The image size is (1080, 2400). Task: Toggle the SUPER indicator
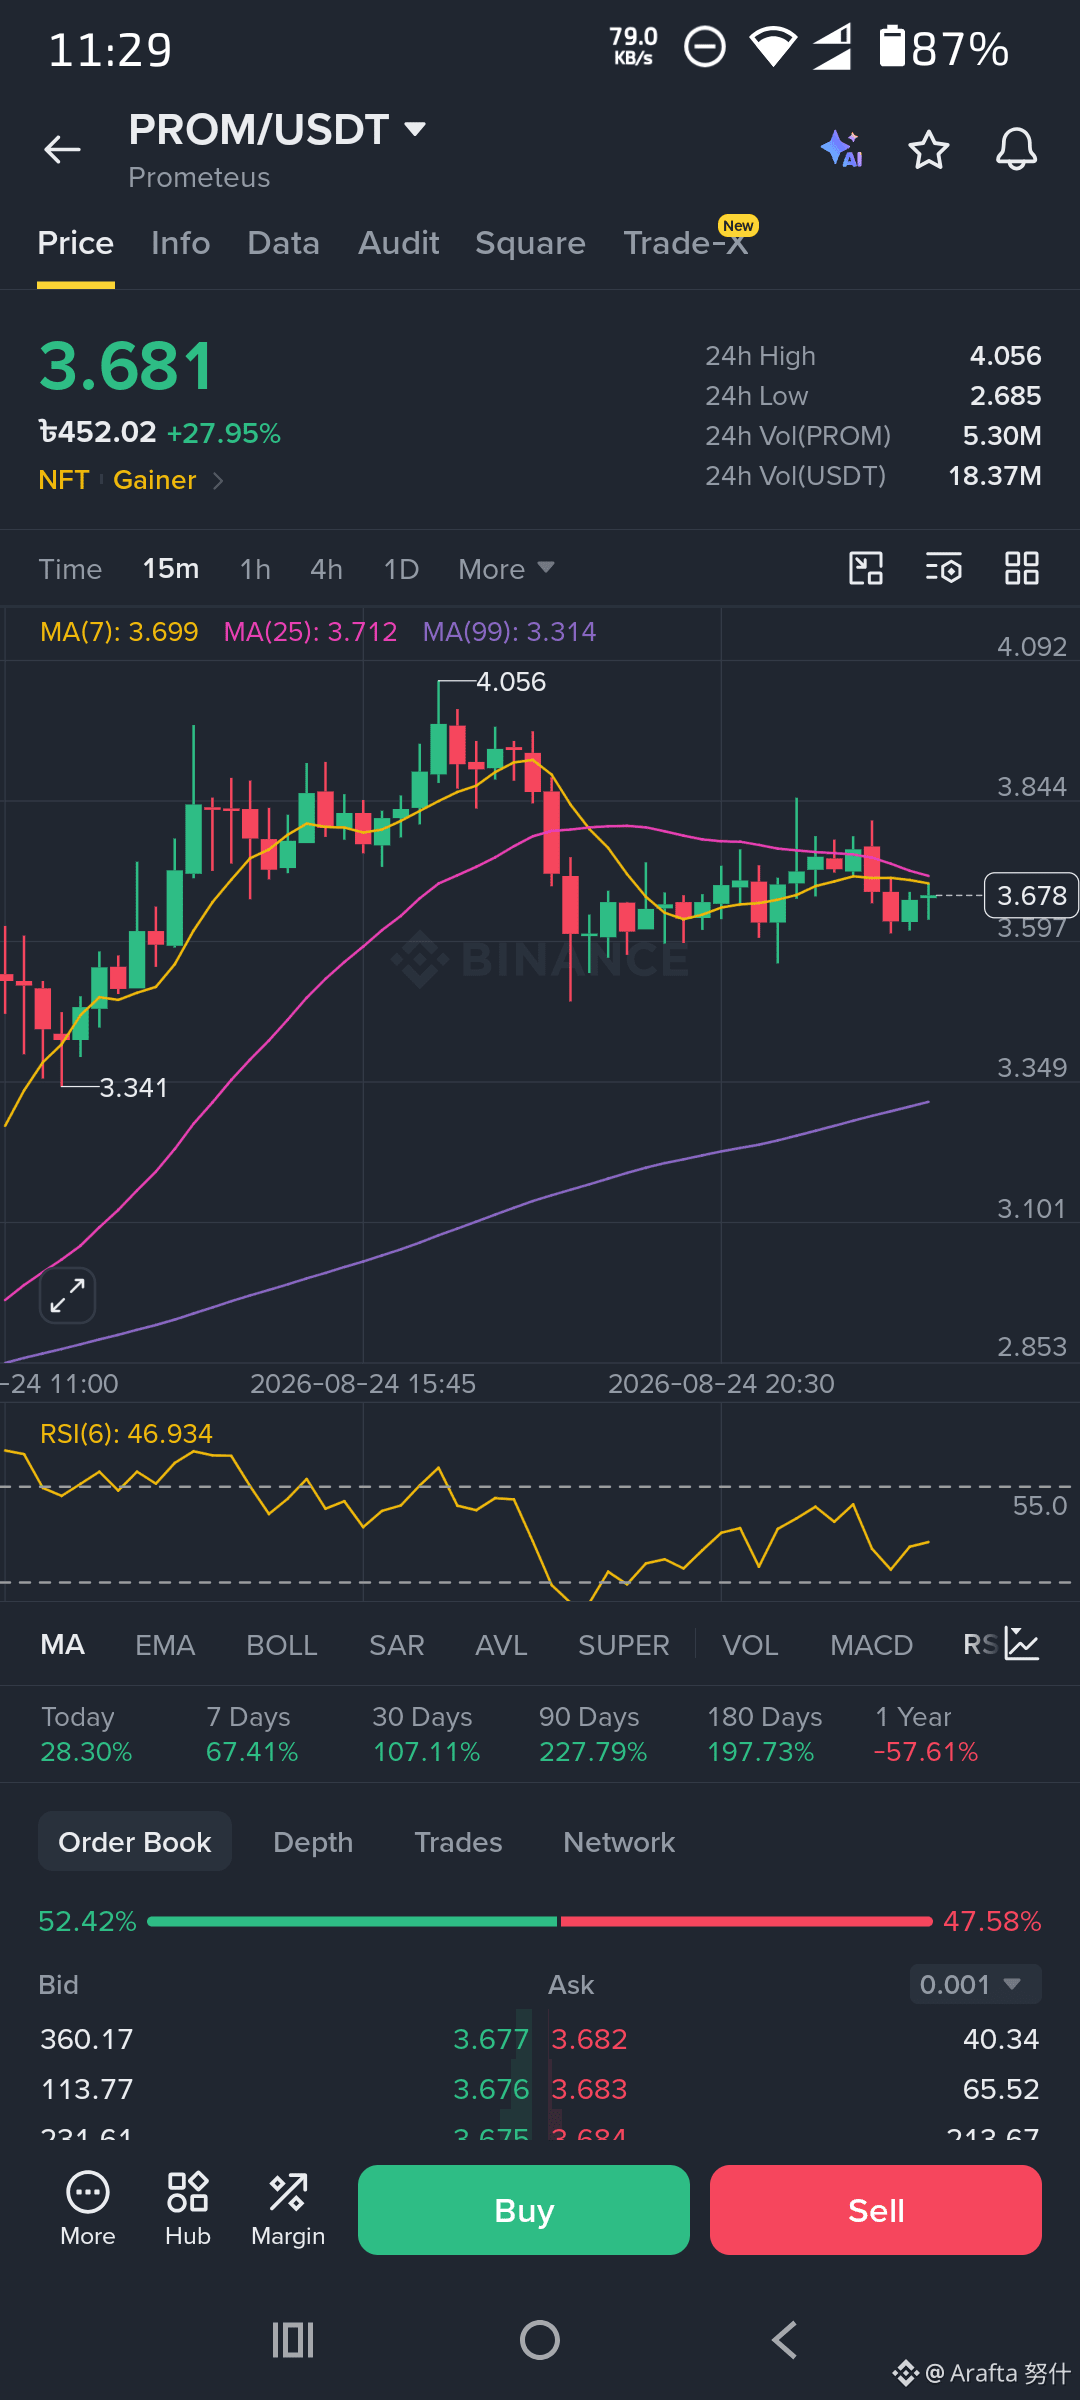pos(624,1645)
